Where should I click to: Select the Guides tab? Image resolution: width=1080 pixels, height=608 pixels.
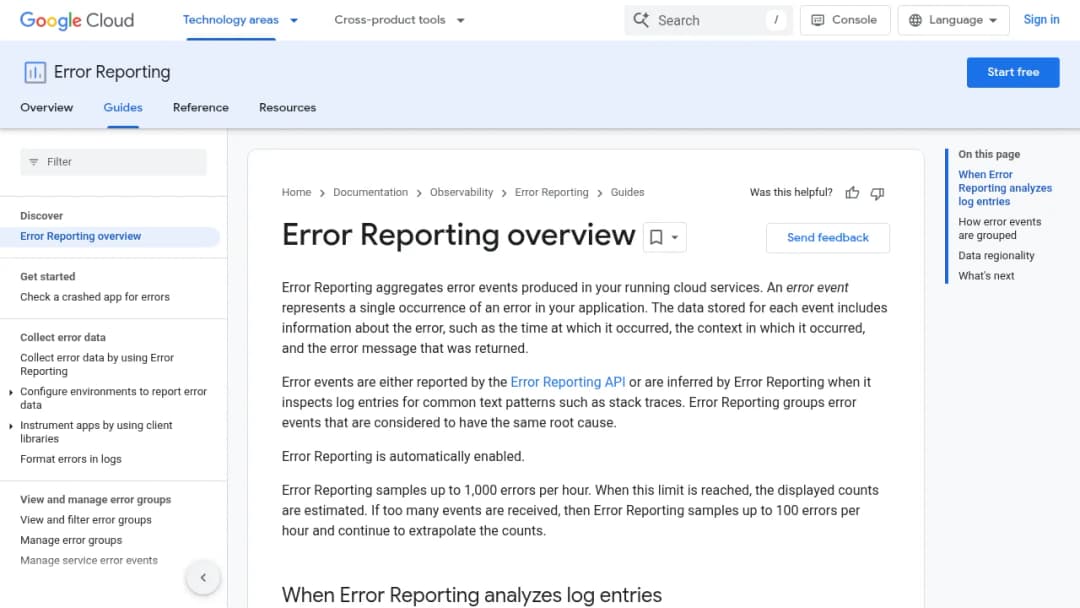pos(123,107)
